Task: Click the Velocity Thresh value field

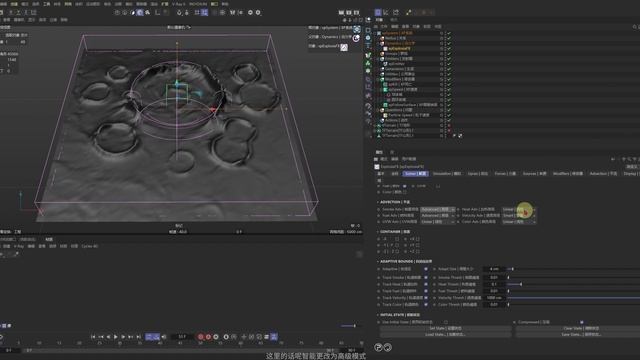Action: tap(494, 298)
